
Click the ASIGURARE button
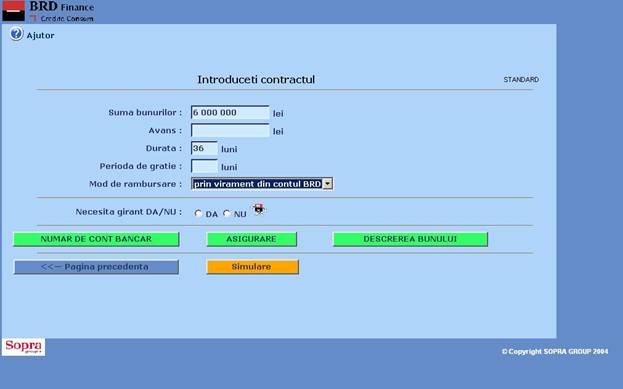(252, 239)
